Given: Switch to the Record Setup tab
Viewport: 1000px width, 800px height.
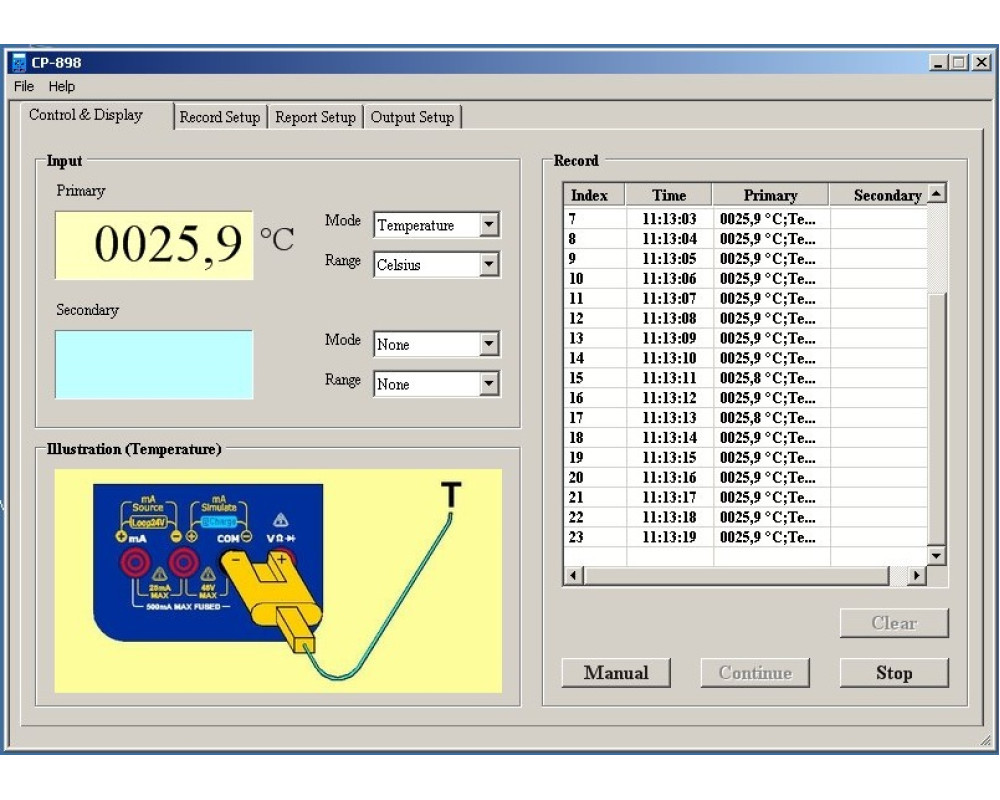Looking at the screenshot, I should (x=219, y=117).
